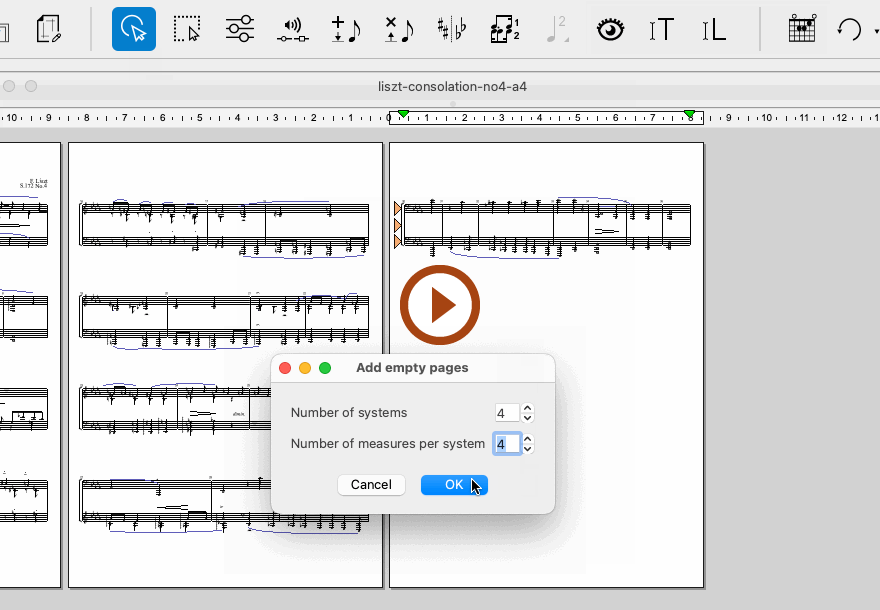Open the volume and sound control
The width and height of the screenshot is (880, 610).
[x=292, y=29]
